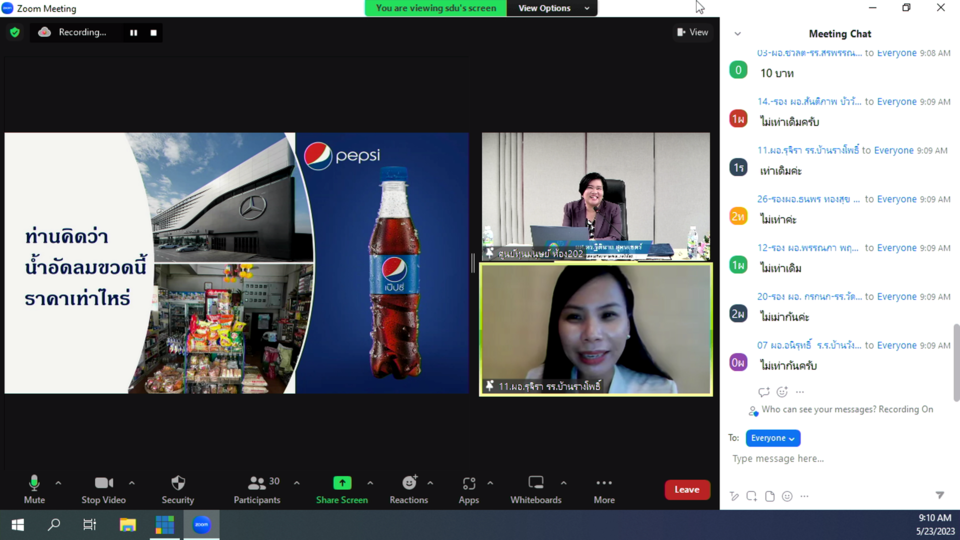
Task: Open video options arrow next to Stop Video
Action: click(x=132, y=483)
